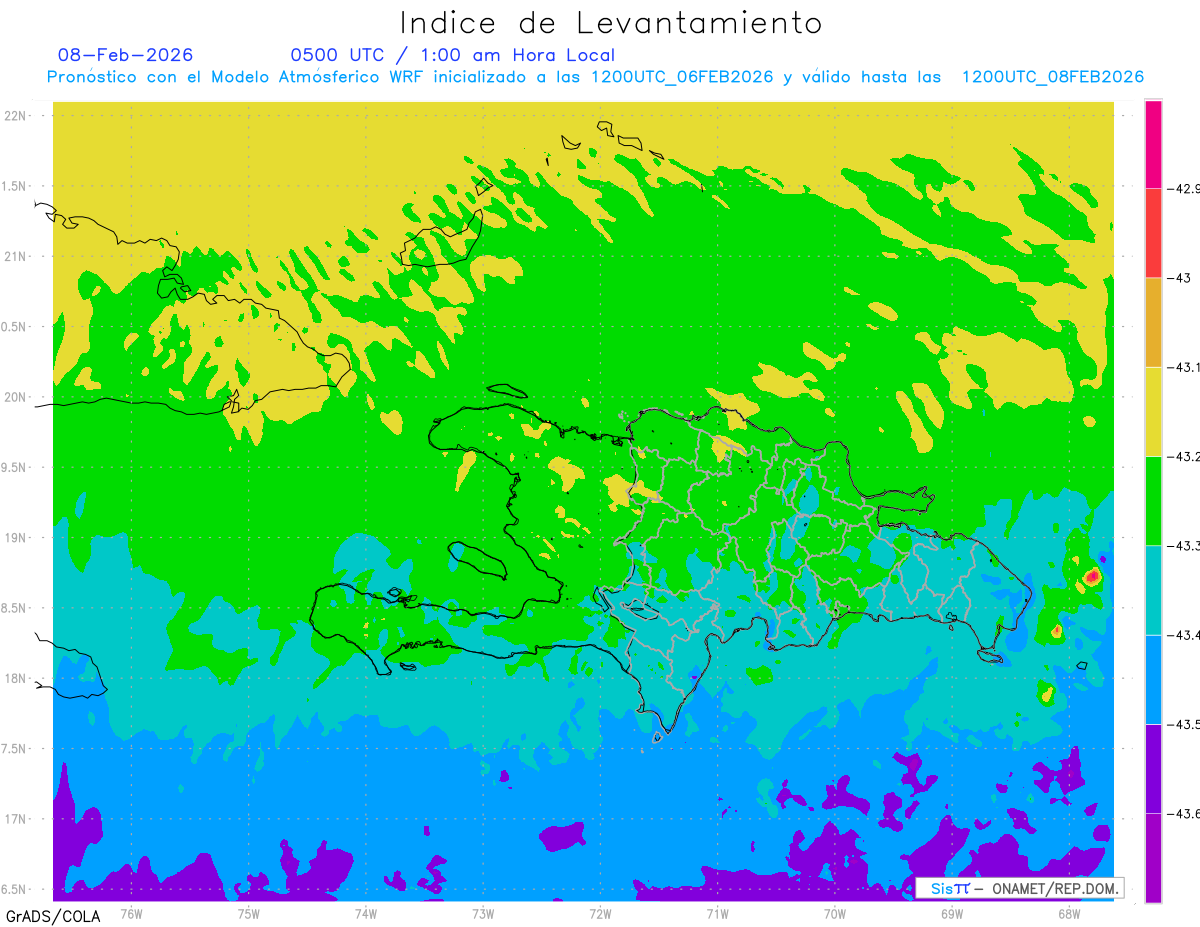Click the title 'Indice de Levantamiento'

611,22
